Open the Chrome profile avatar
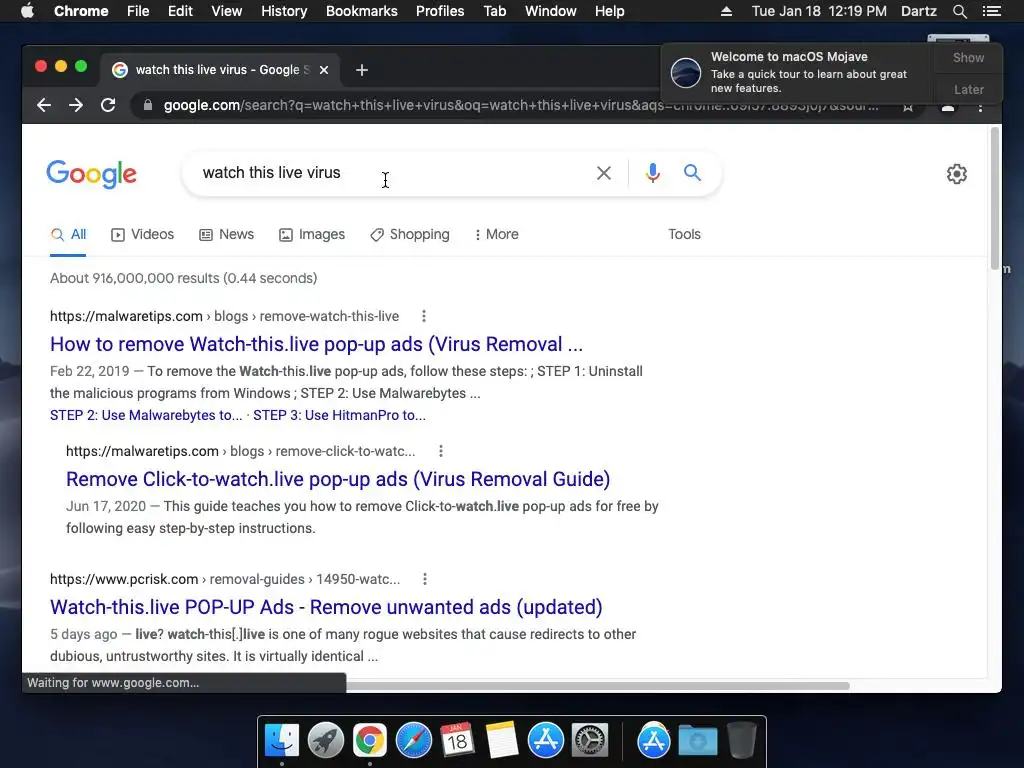The height and width of the screenshot is (768, 1024). (x=948, y=107)
